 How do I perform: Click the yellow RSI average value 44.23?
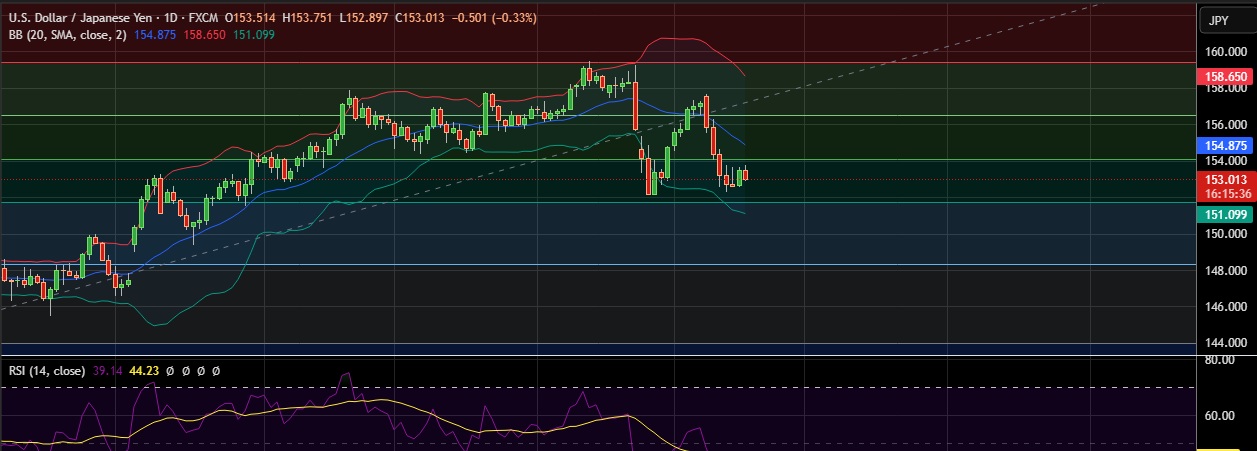pos(145,370)
